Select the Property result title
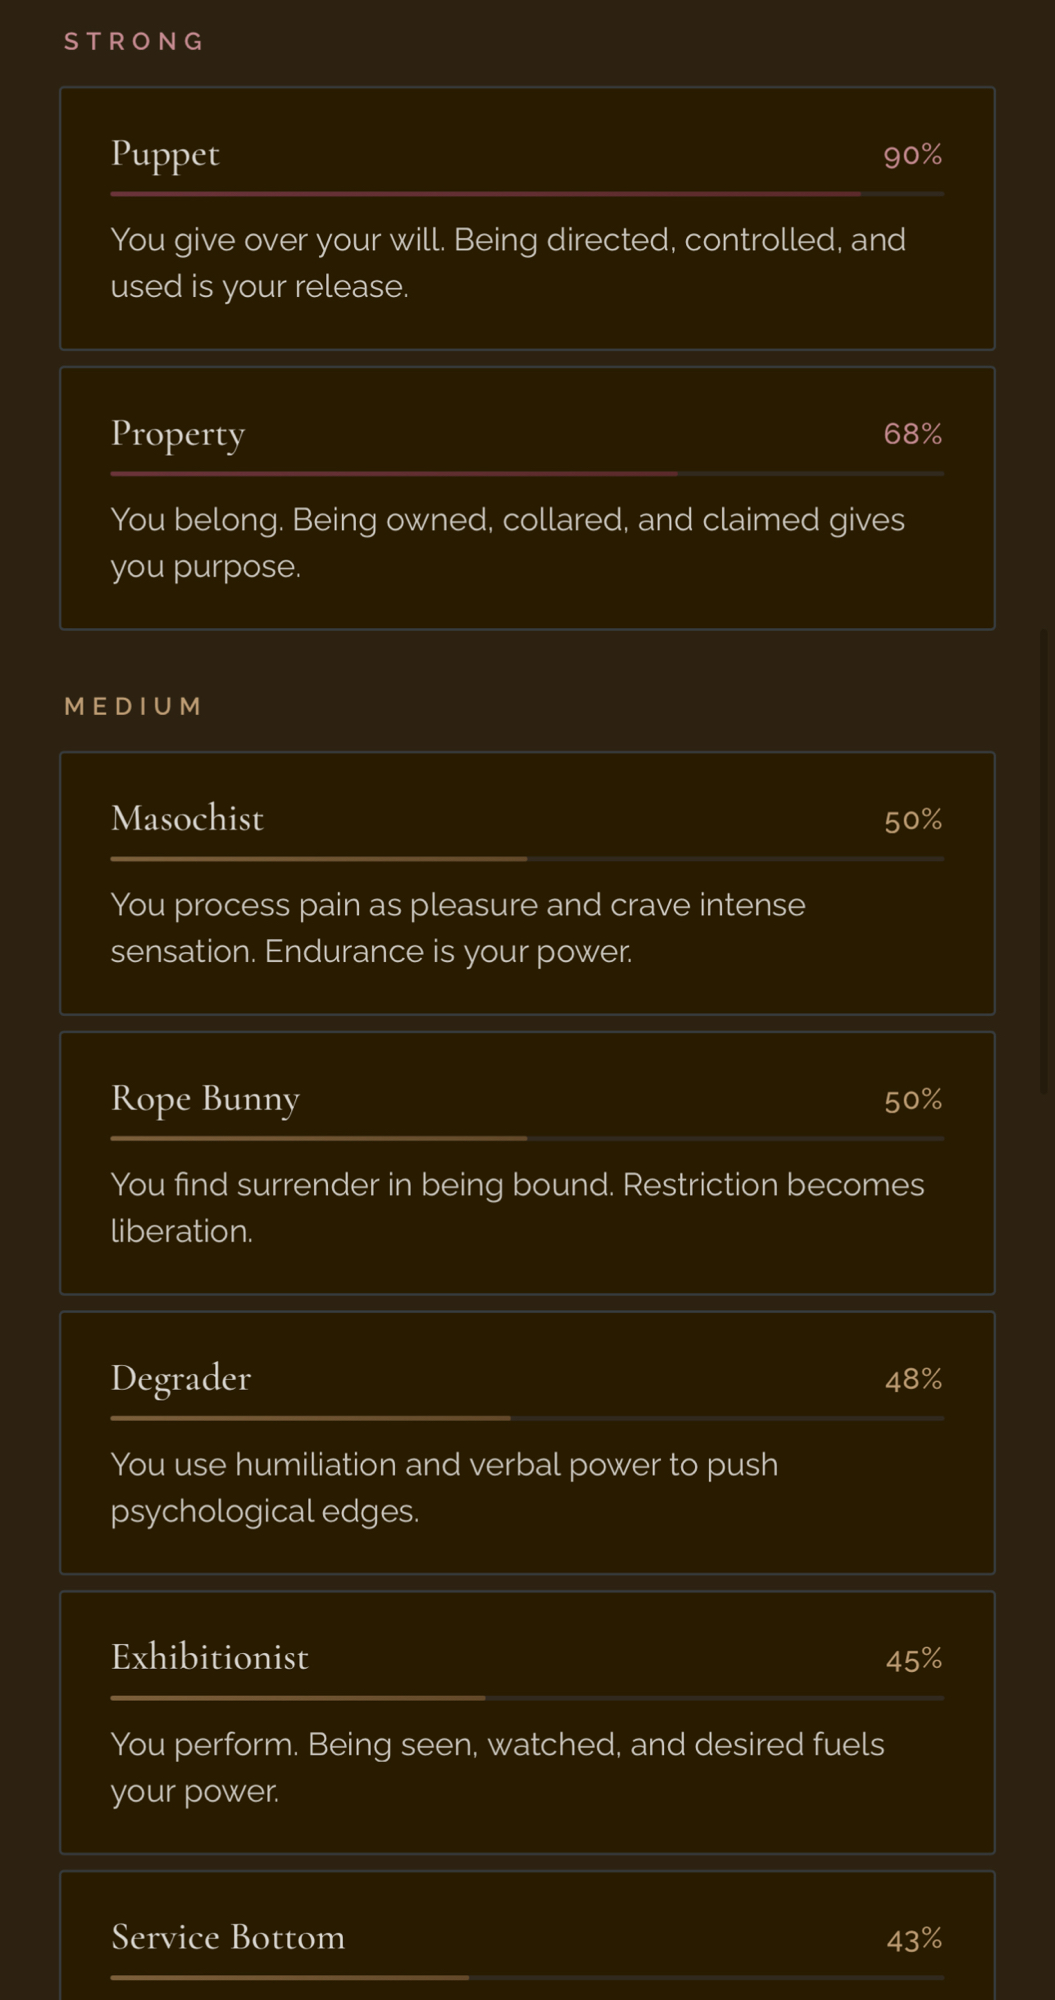This screenshot has width=1055, height=2000. [x=178, y=435]
